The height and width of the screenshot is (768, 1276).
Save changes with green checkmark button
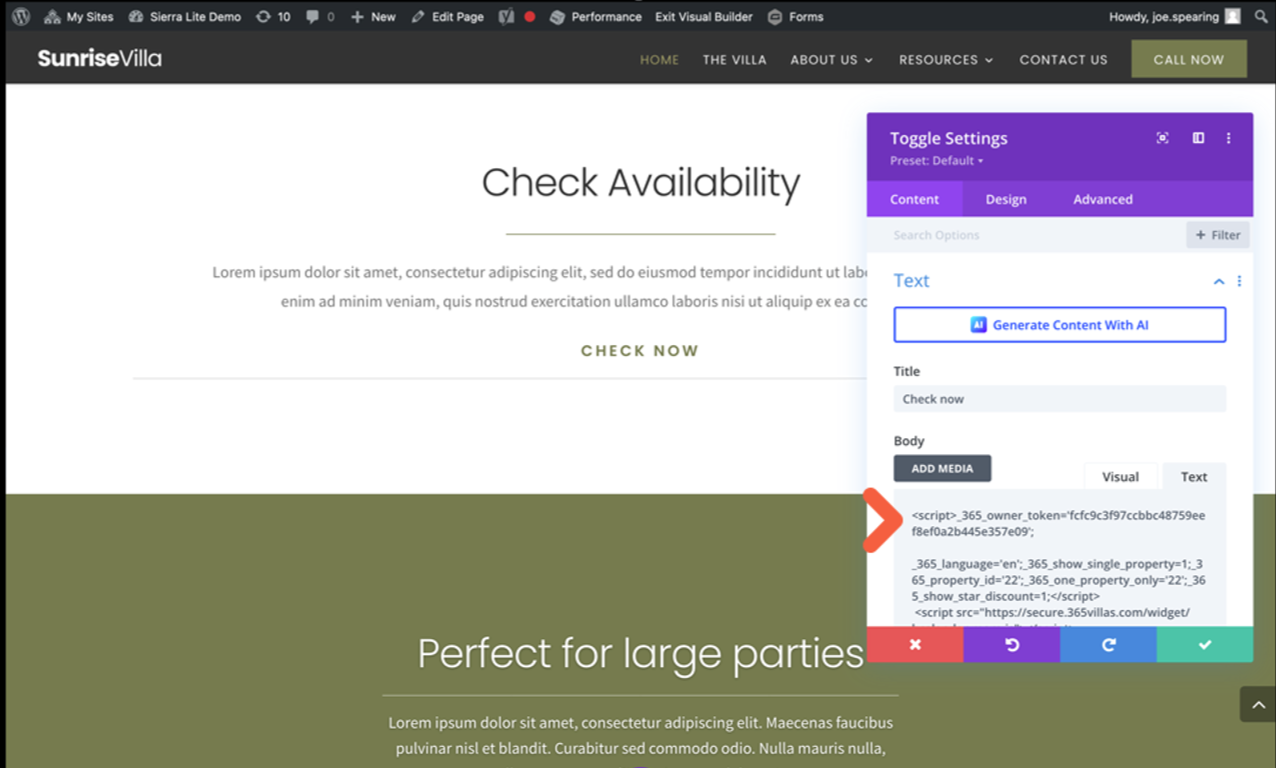pyautogui.click(x=1205, y=645)
